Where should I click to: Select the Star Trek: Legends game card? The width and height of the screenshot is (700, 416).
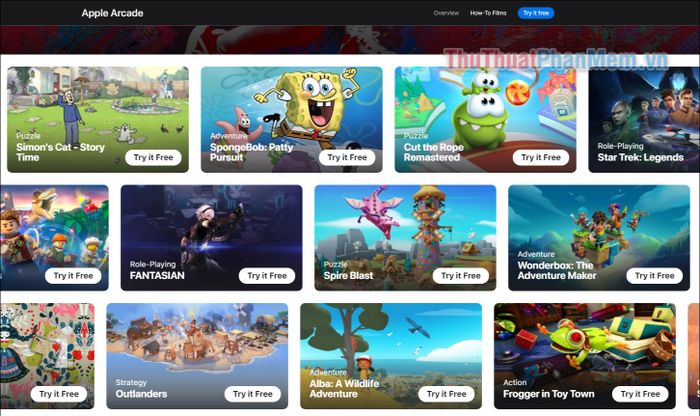644,120
